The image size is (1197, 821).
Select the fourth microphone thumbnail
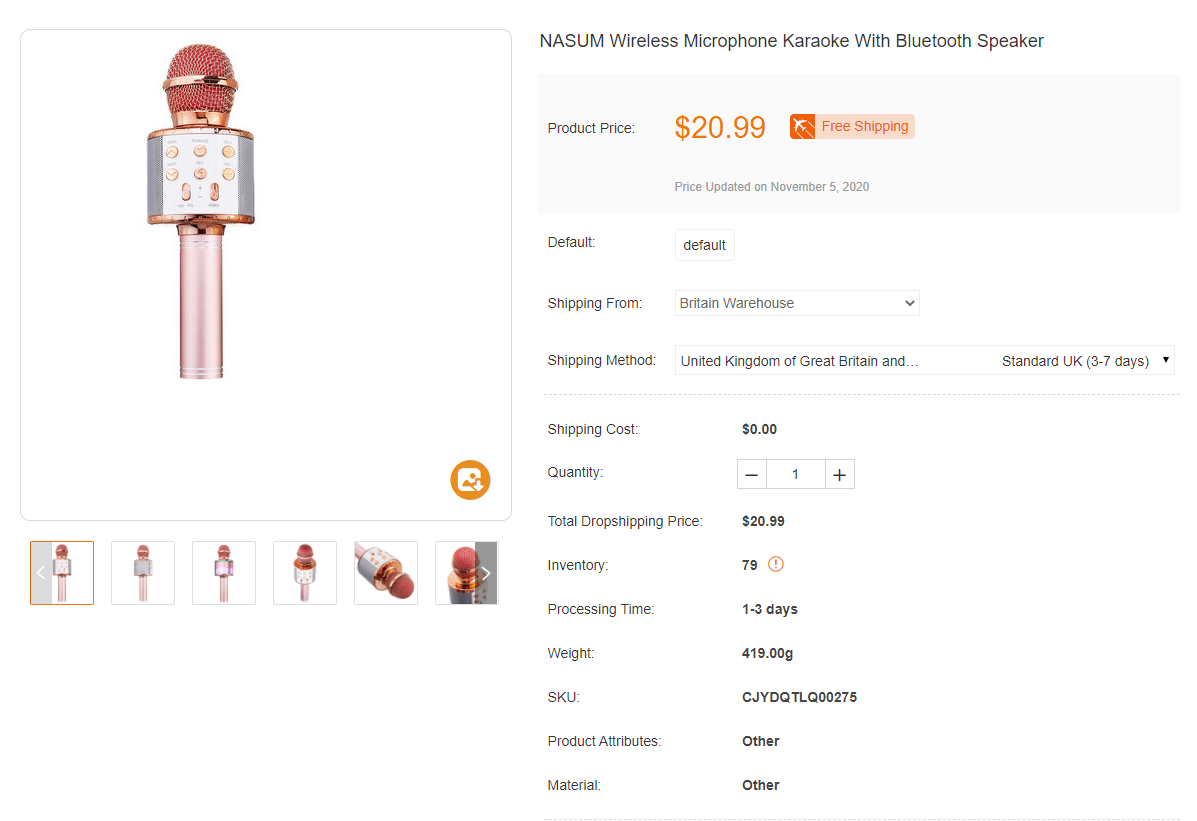pos(305,573)
